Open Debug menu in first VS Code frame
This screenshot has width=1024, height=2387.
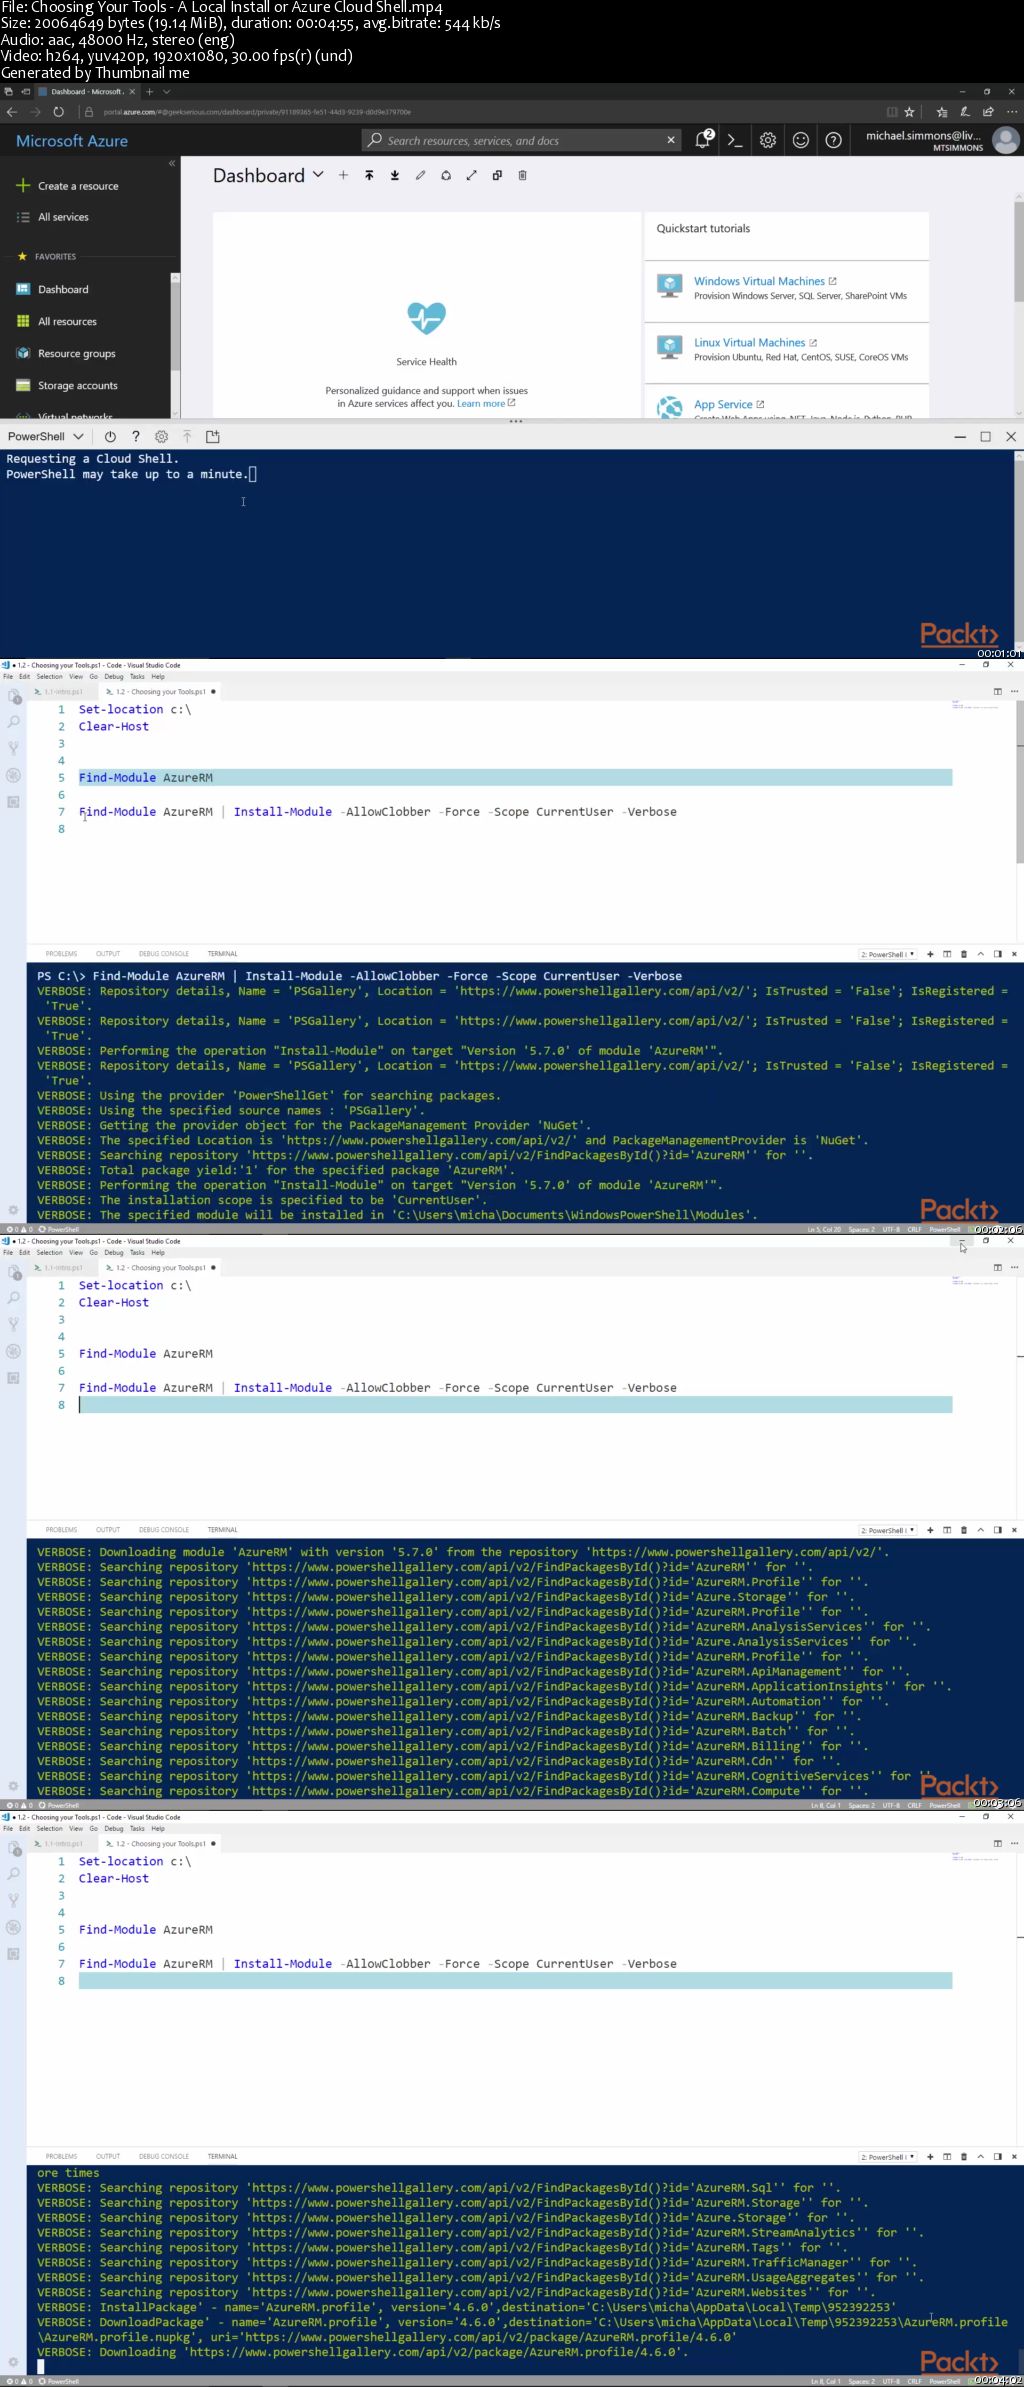point(114,677)
